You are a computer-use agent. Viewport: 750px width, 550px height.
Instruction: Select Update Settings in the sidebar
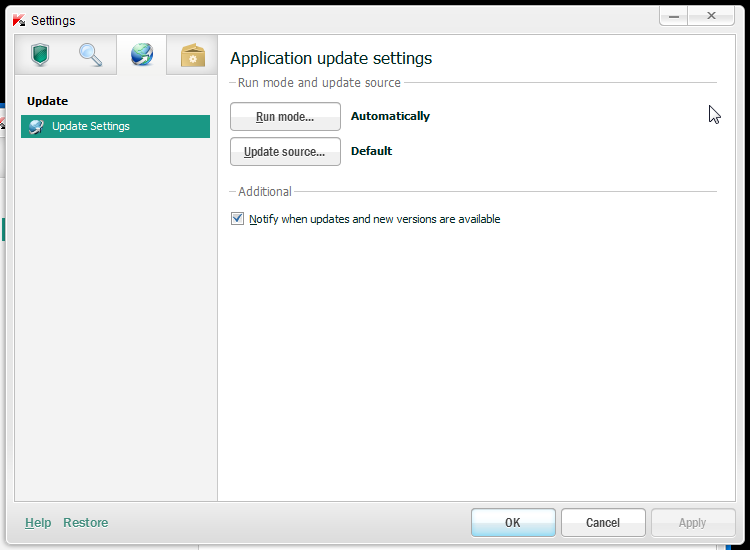(115, 126)
